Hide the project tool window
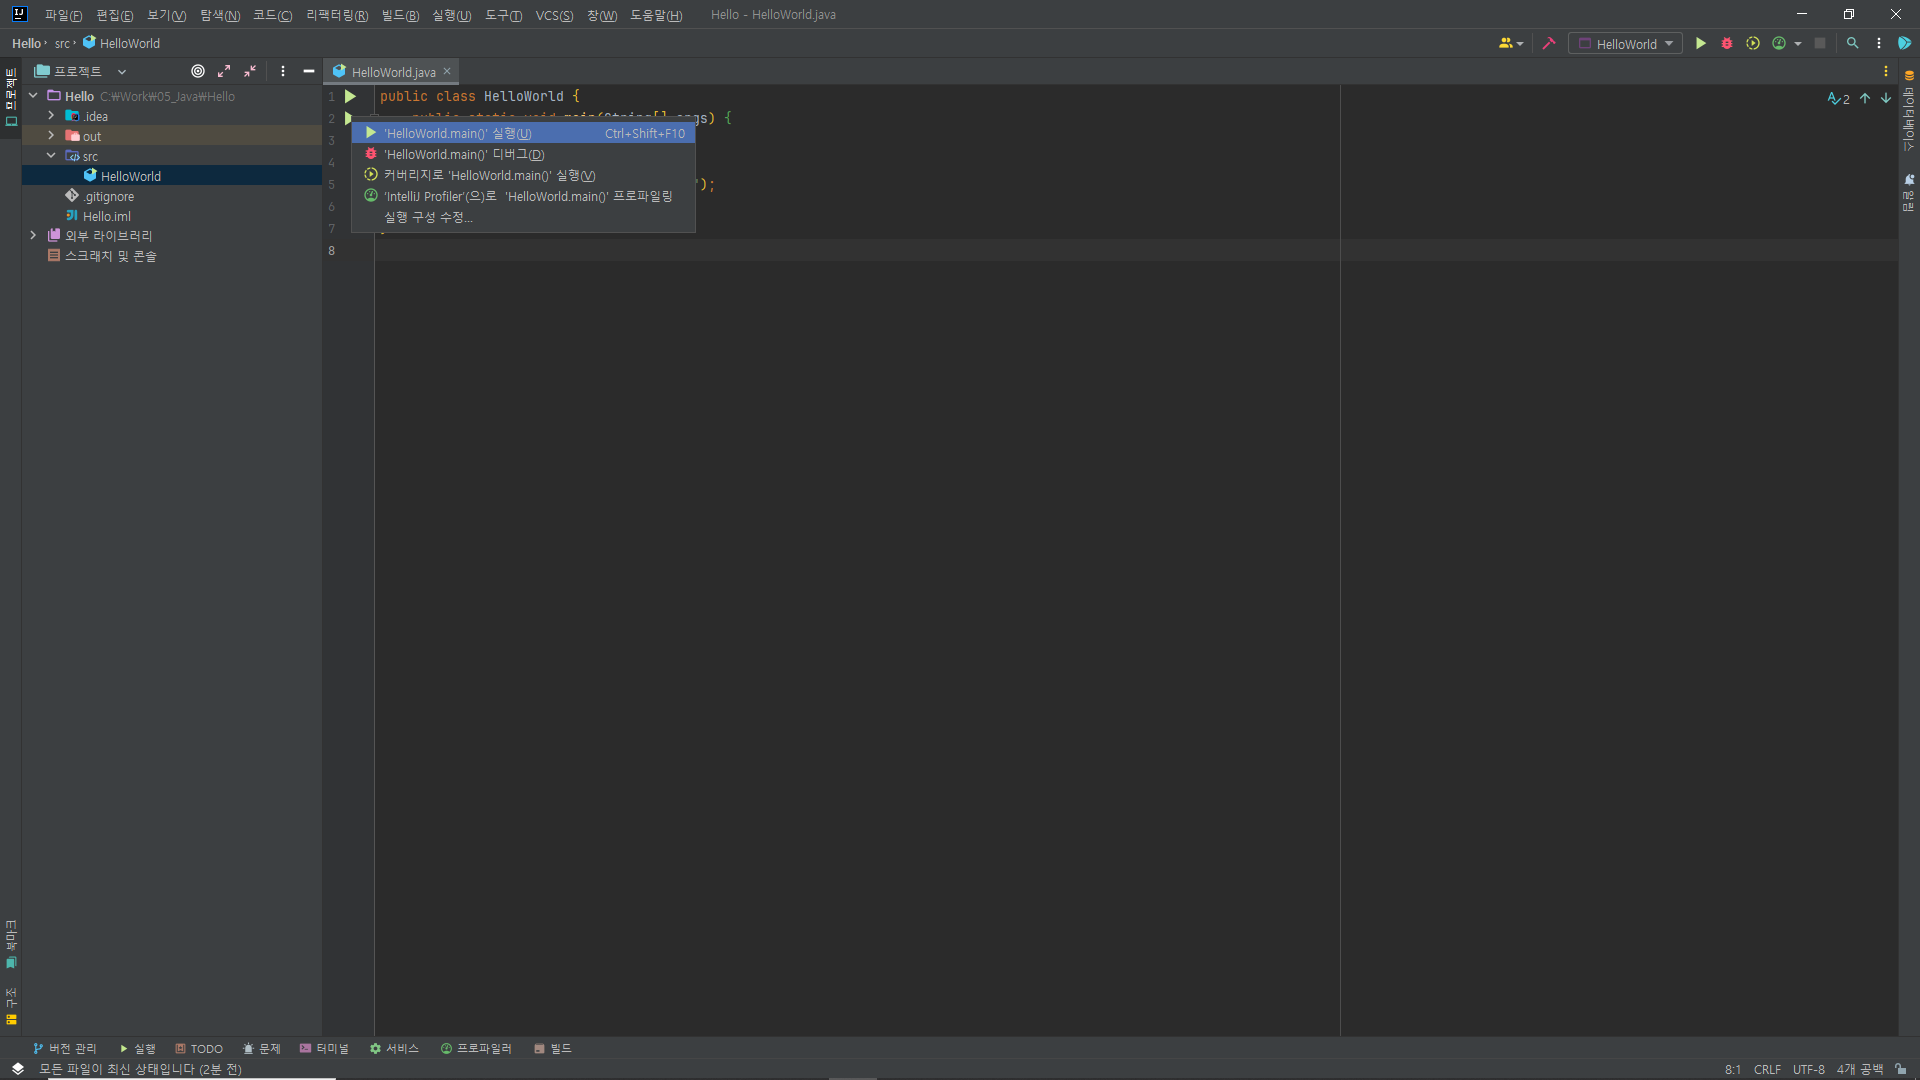1920x1080 pixels. [x=309, y=71]
